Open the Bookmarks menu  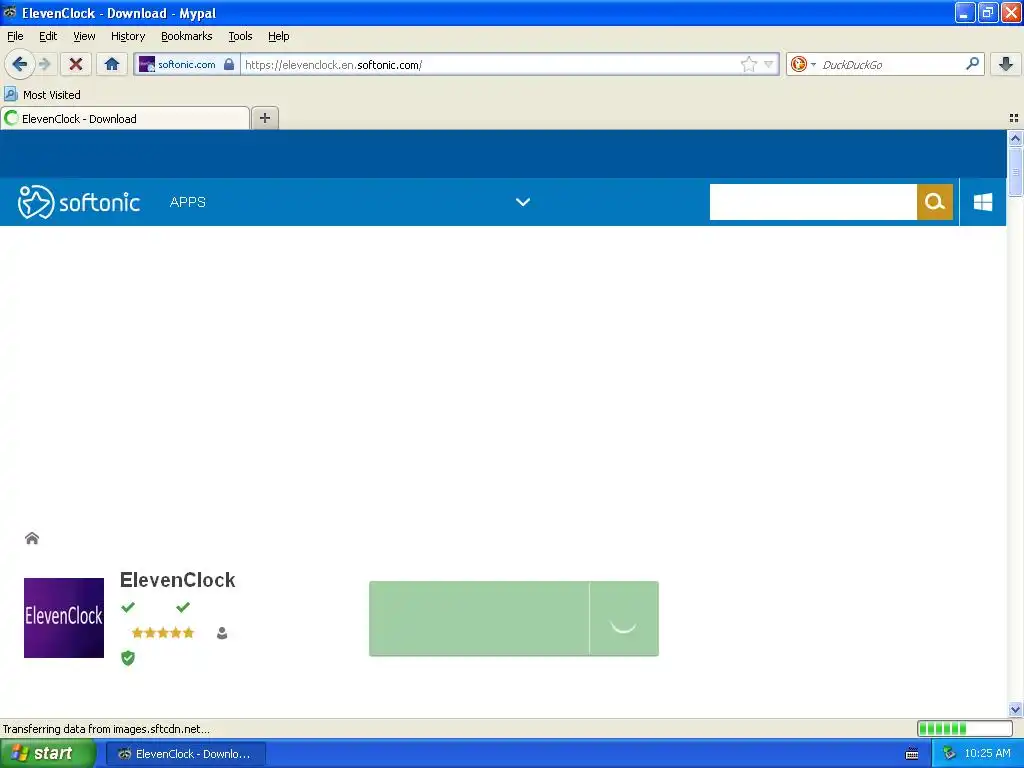[187, 36]
